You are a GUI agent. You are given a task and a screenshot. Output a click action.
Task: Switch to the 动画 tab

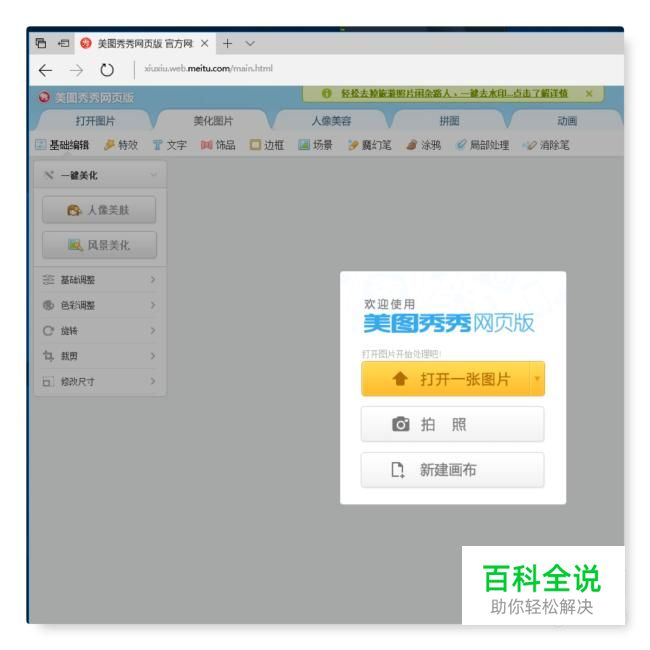(x=567, y=121)
